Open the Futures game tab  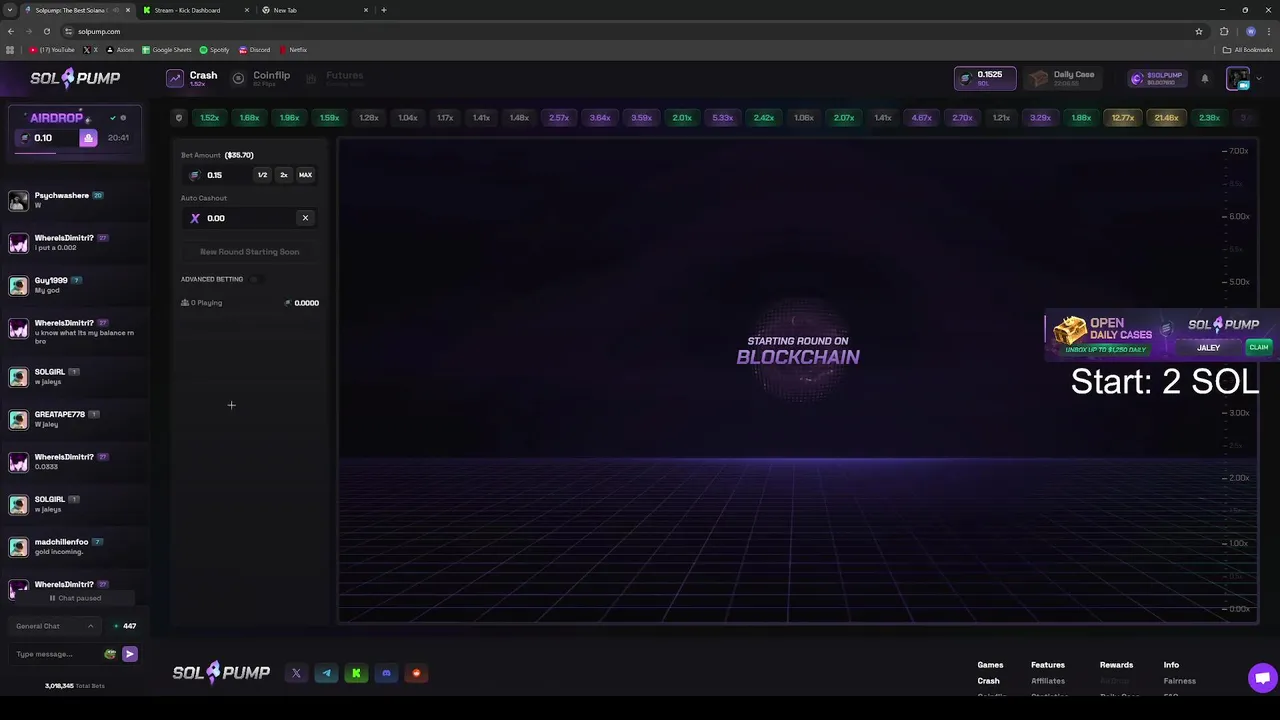tap(334, 78)
